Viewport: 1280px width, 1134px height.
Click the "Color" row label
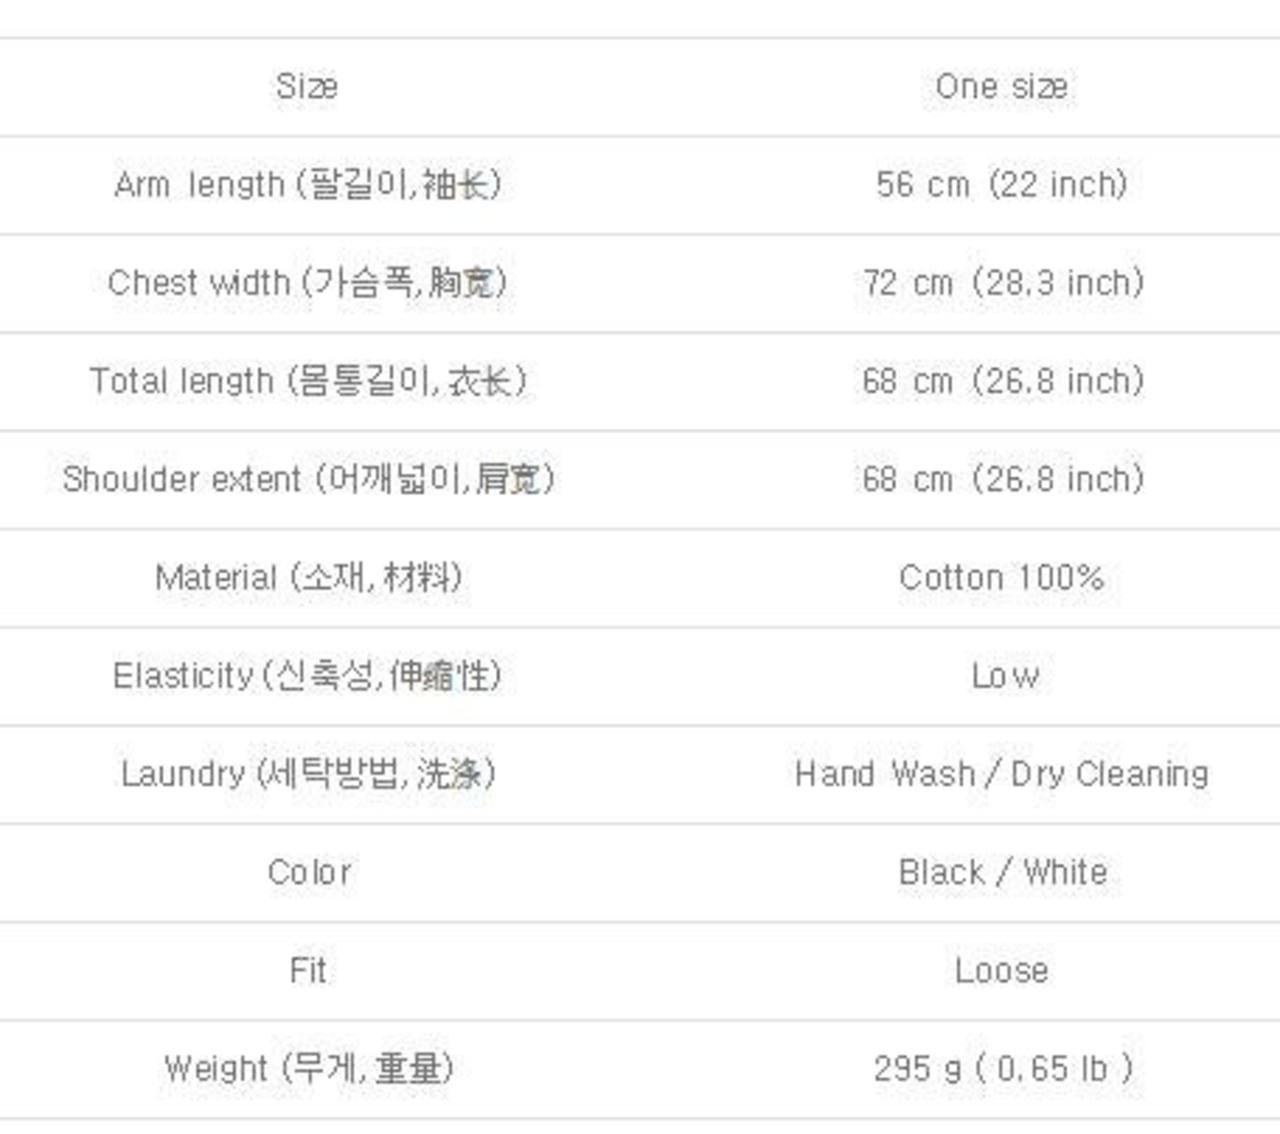click(309, 872)
